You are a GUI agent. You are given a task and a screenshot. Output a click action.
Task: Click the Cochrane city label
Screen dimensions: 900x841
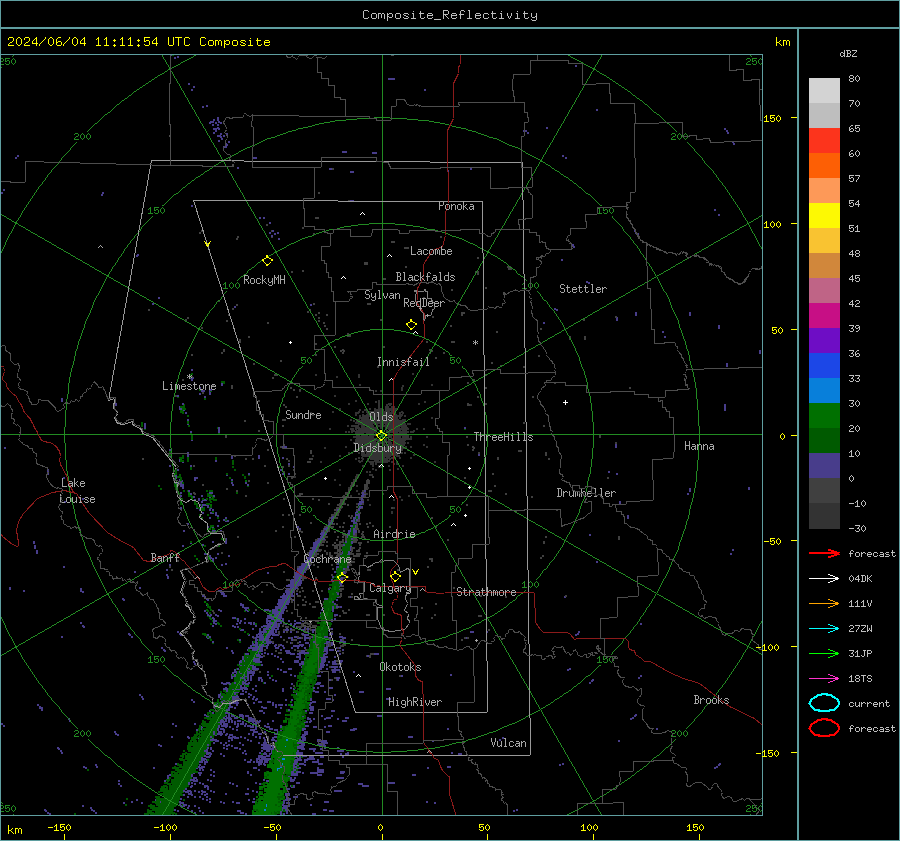pos(327,559)
